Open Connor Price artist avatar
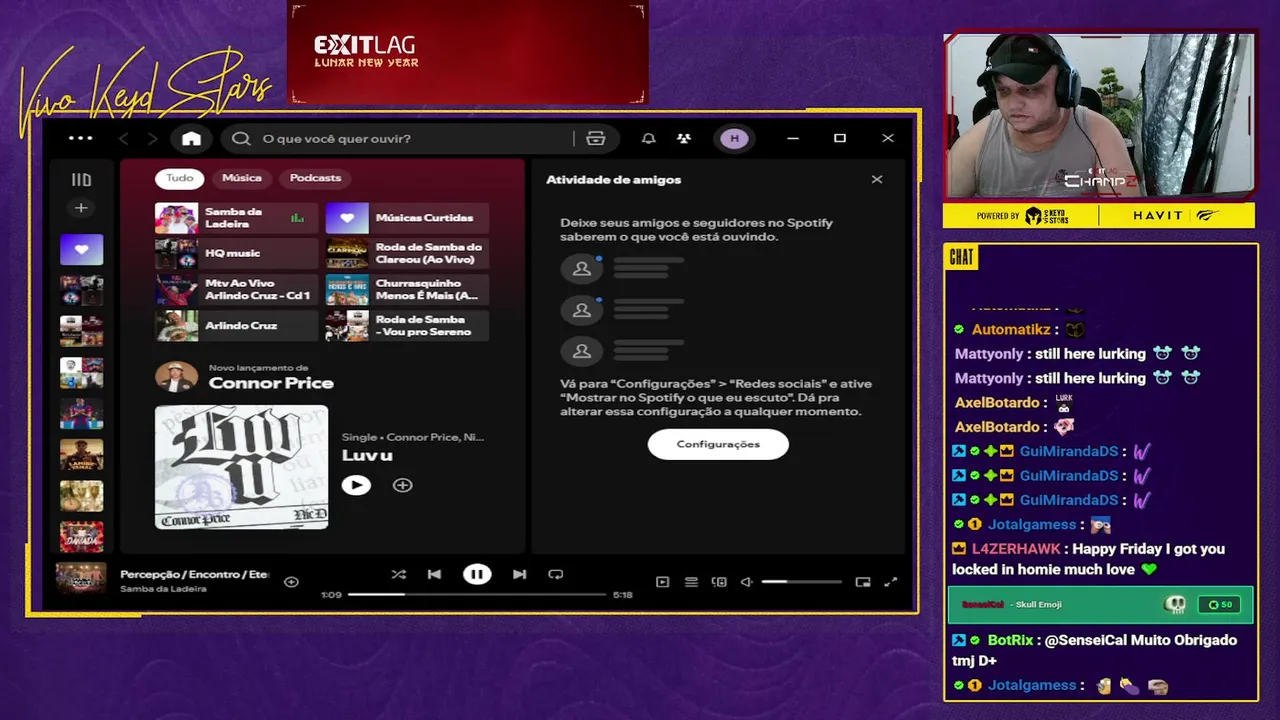The height and width of the screenshot is (720, 1280). pos(176,377)
